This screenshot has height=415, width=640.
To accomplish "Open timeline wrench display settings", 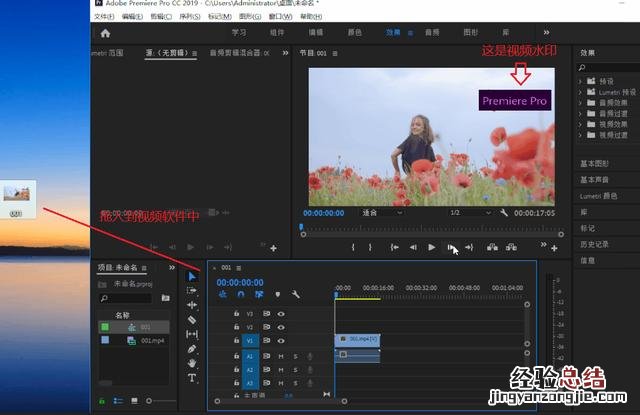I will coord(296,294).
